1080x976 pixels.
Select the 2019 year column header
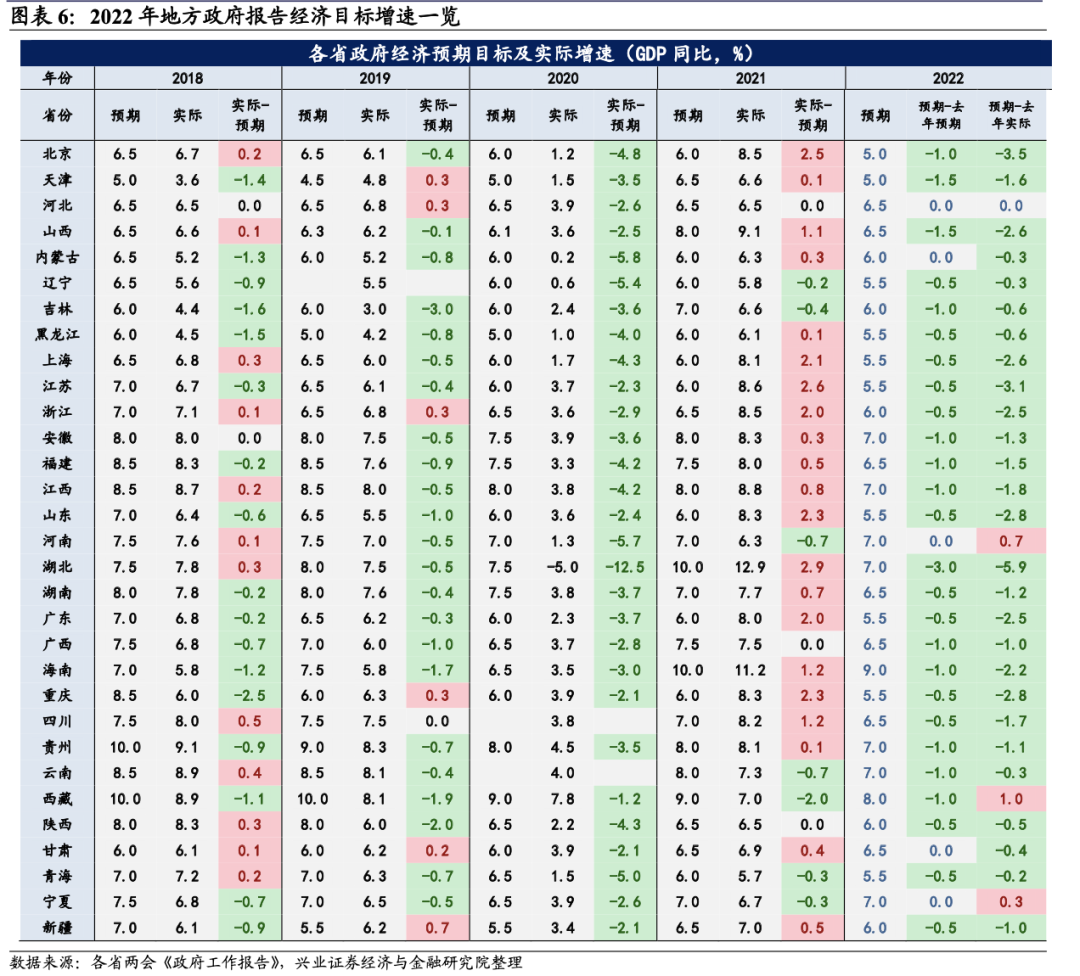click(x=374, y=78)
